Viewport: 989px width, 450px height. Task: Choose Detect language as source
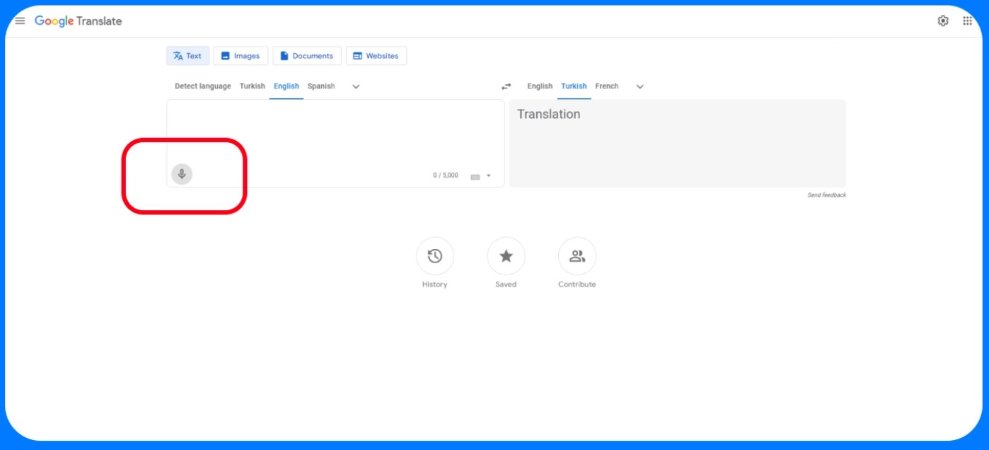point(202,86)
